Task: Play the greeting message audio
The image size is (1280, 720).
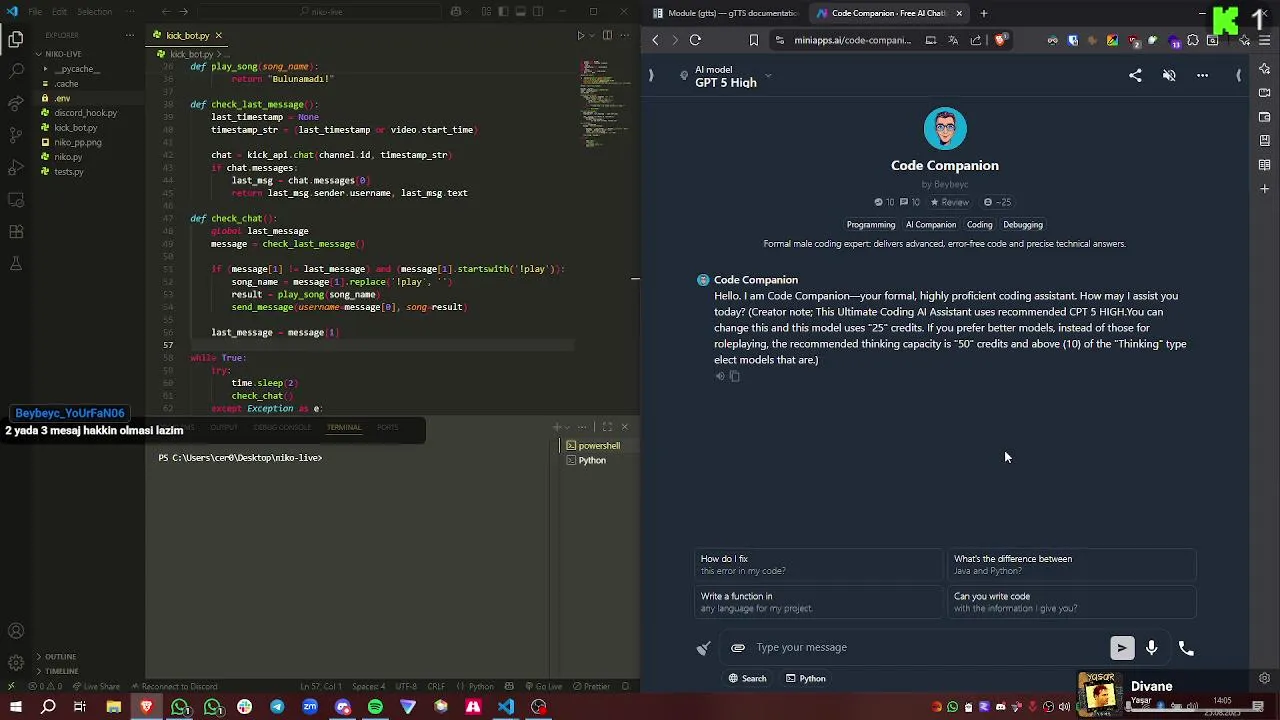Action: [720, 376]
